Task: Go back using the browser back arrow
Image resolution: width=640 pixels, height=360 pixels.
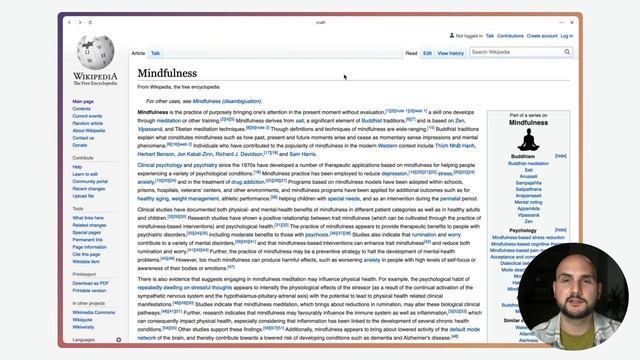Action: (x=69, y=22)
